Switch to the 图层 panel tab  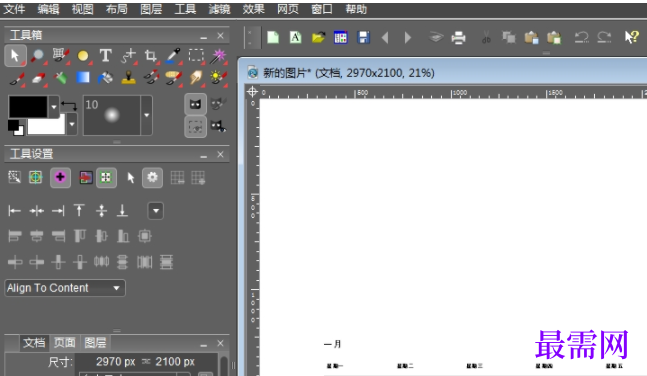95,343
